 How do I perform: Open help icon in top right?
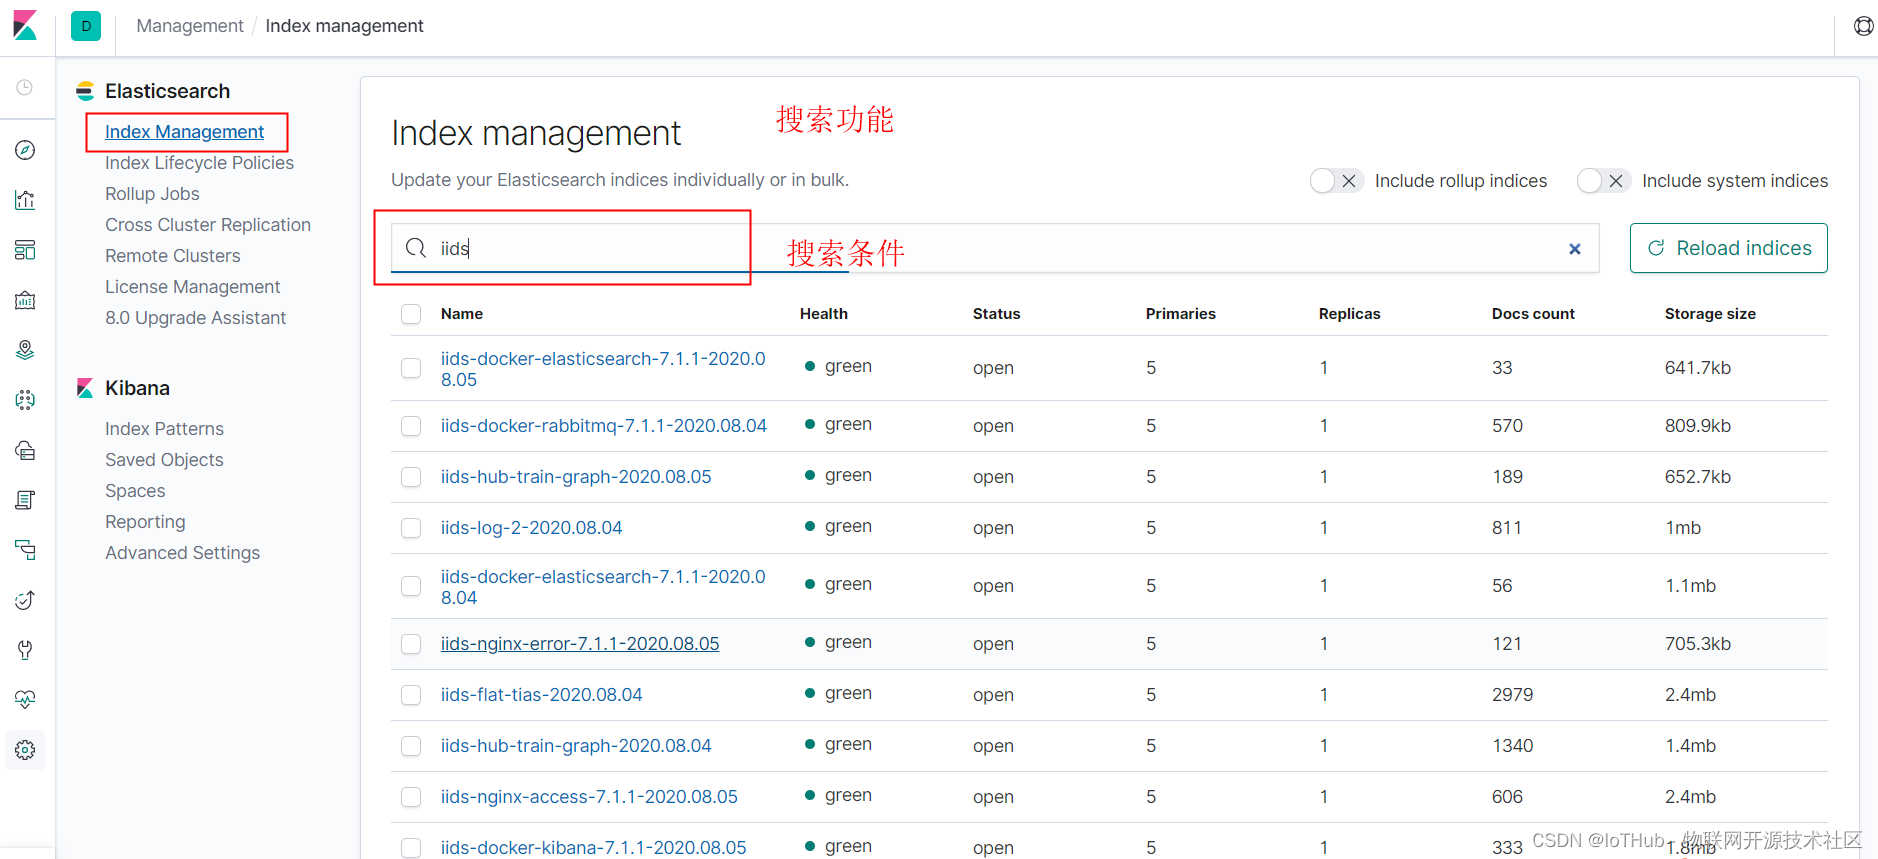[1863, 26]
